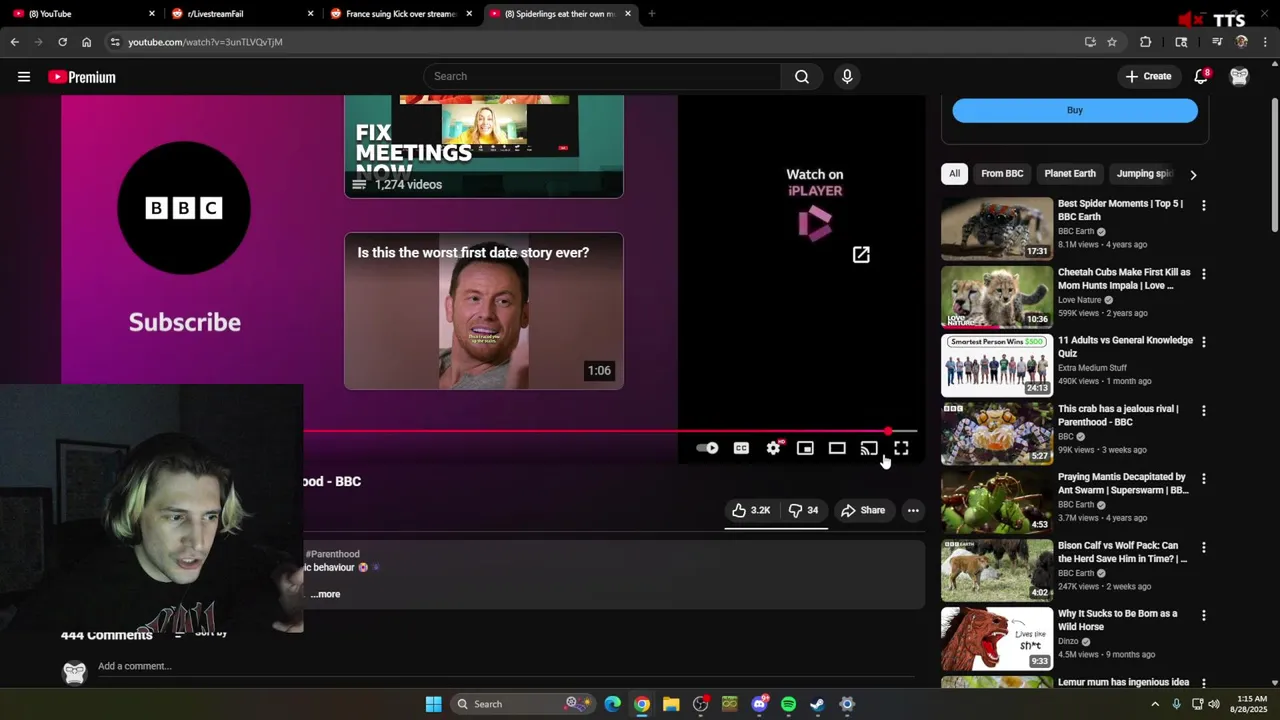Open options for crab jealous rival video
Viewport: 1280px width, 720px height.
(1203, 410)
